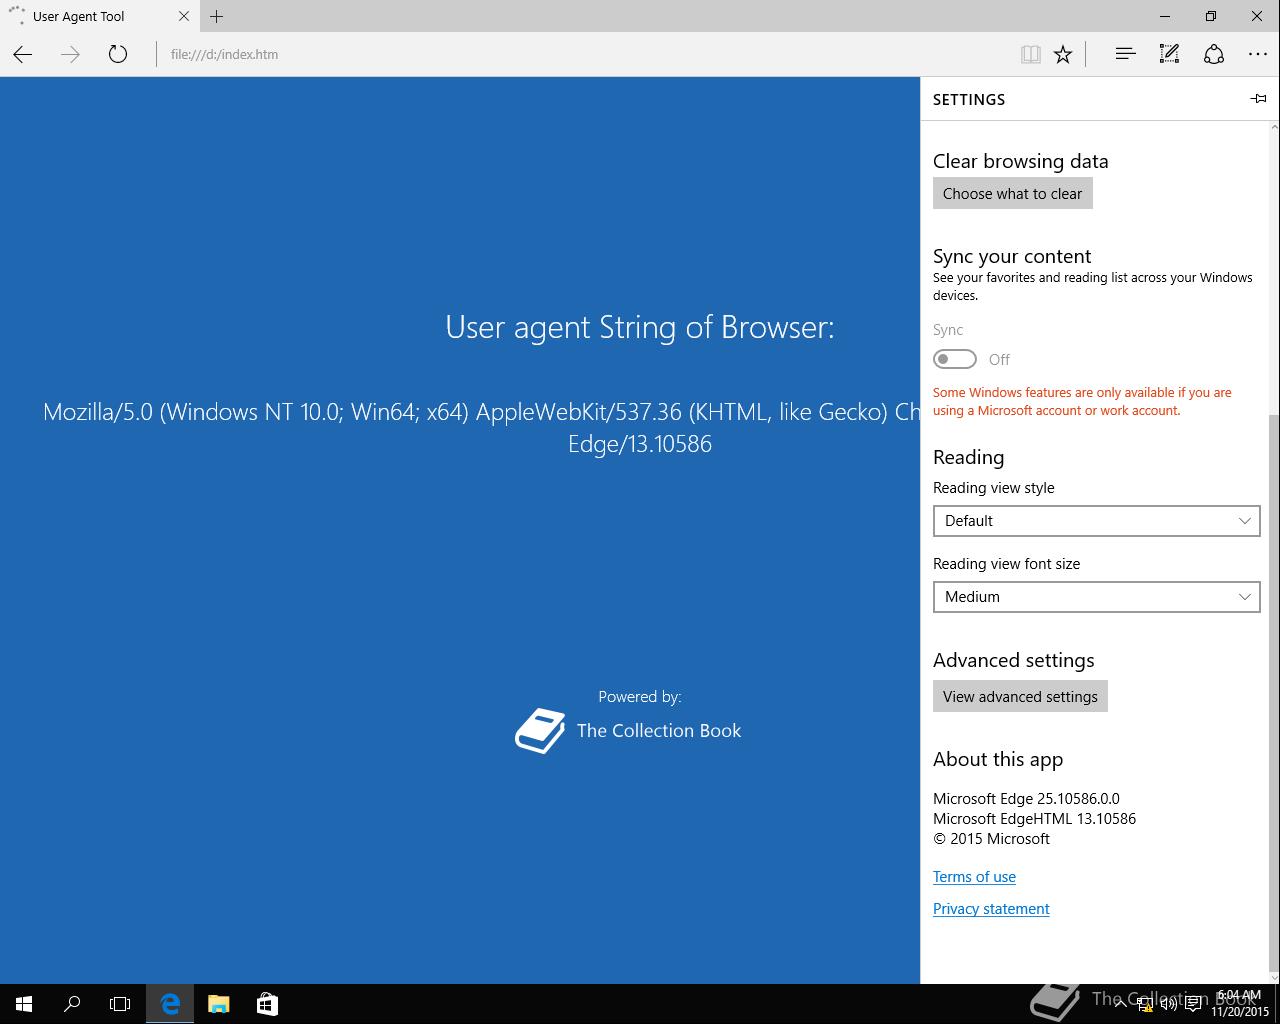Open a new tab with plus button
Image resolution: width=1280 pixels, height=1024 pixels.
click(216, 16)
